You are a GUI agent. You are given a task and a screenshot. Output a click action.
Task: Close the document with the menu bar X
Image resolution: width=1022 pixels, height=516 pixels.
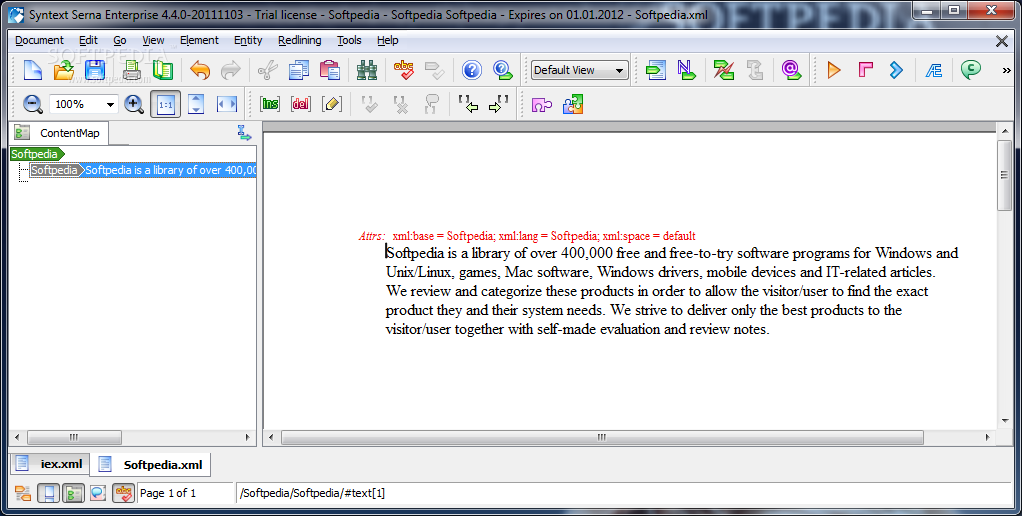tap(1002, 41)
